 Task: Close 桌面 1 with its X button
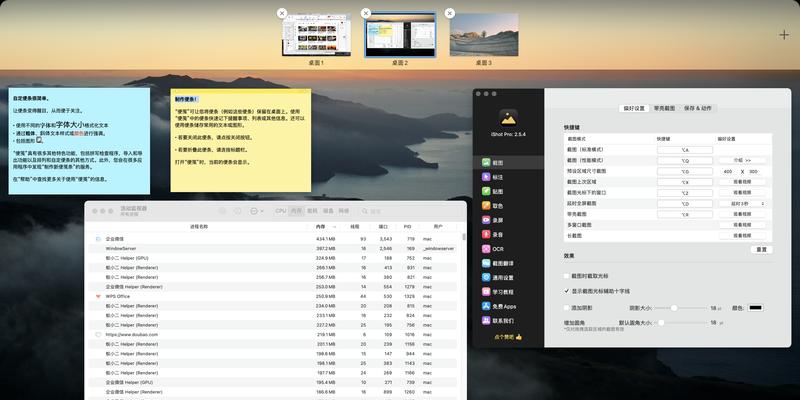coord(282,13)
